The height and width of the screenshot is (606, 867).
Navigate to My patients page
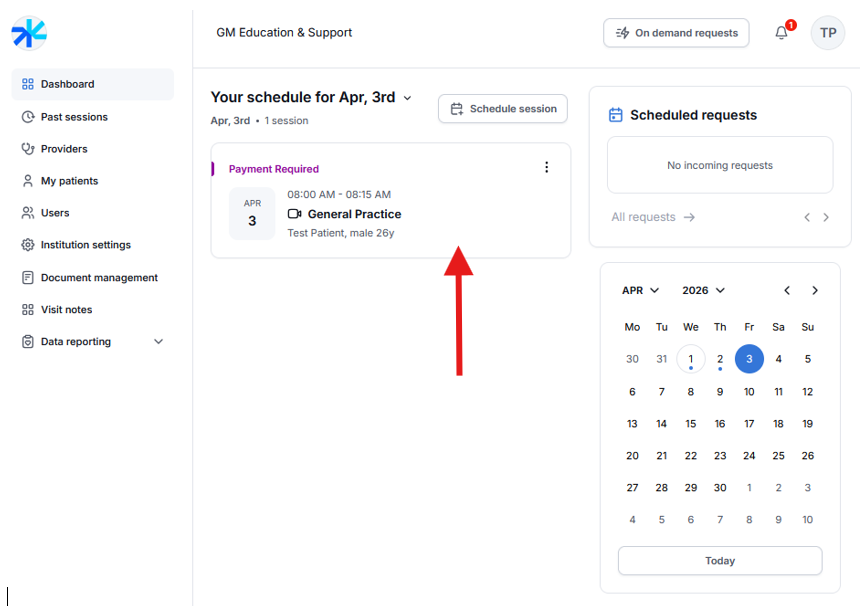pyautogui.click(x=69, y=181)
